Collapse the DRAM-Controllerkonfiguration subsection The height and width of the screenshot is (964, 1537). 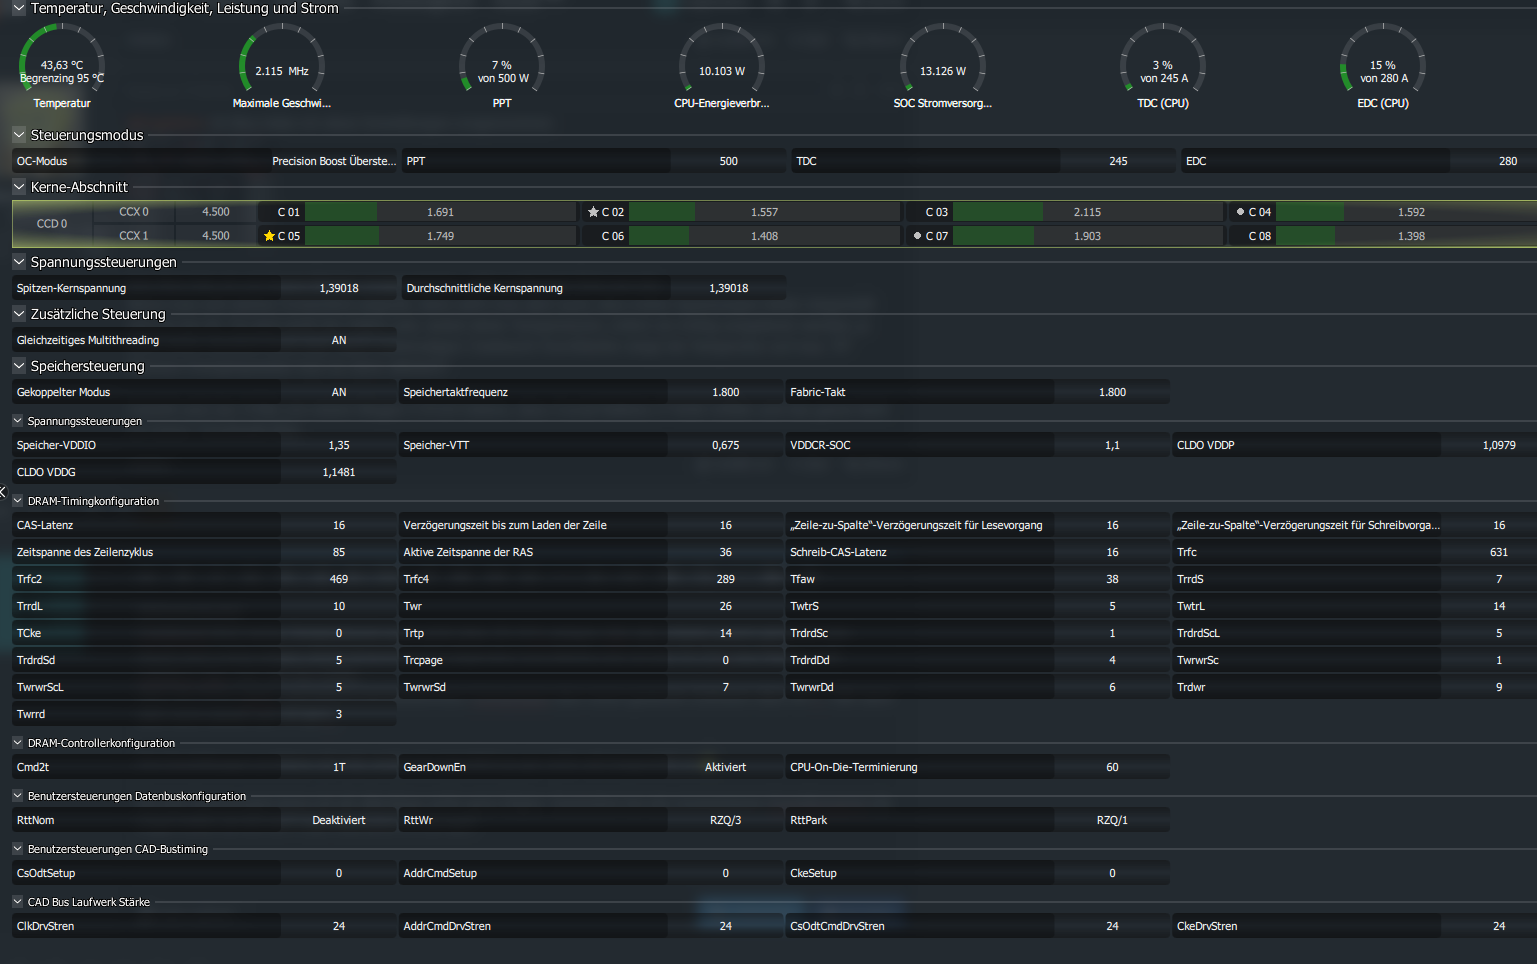coord(18,743)
